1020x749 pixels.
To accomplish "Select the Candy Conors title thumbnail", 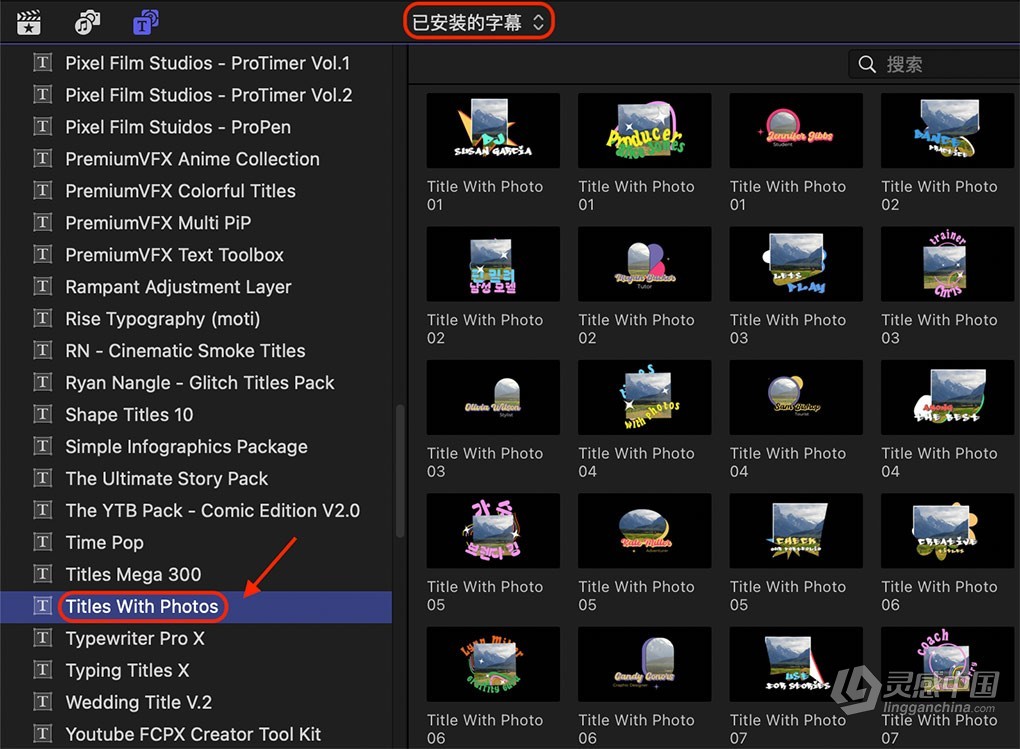I will (645, 664).
